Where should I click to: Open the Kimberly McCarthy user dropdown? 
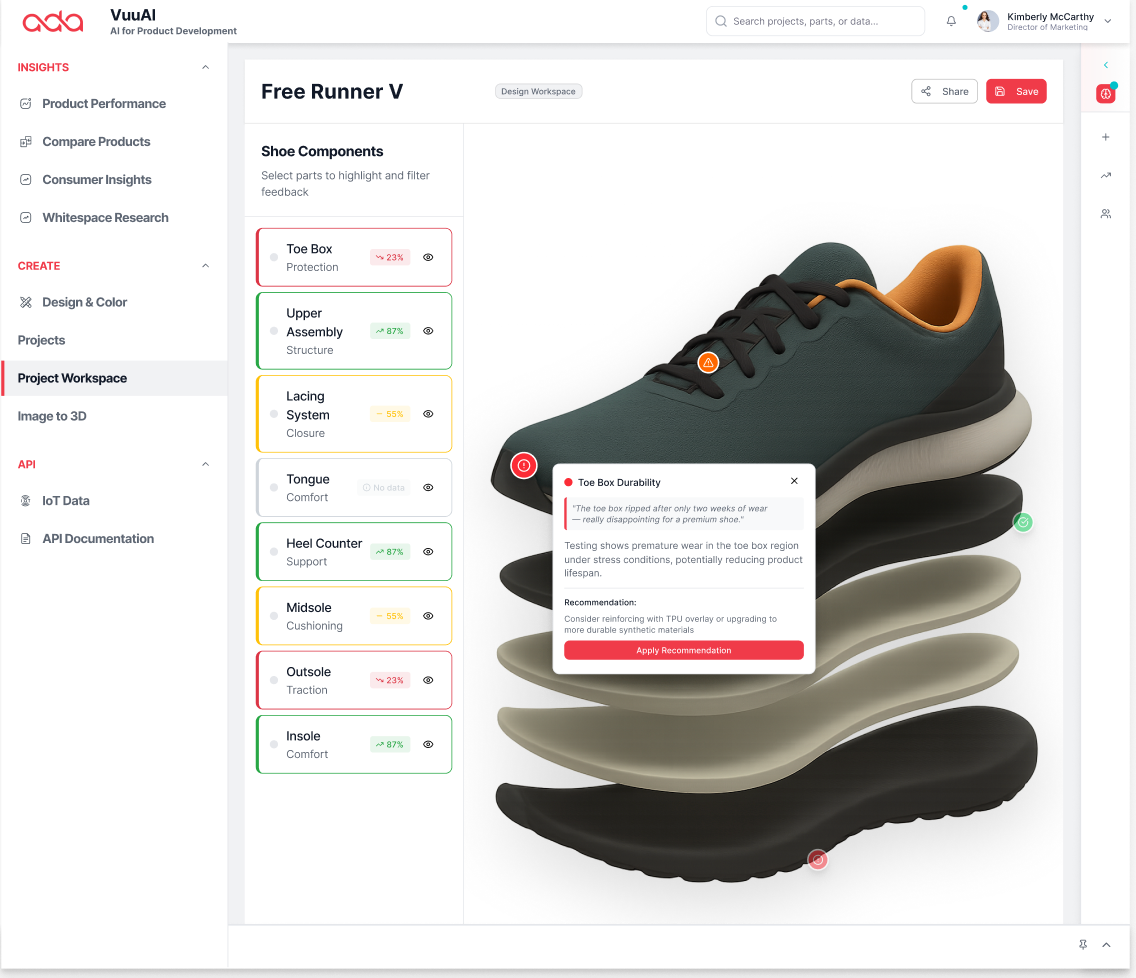coord(1107,21)
